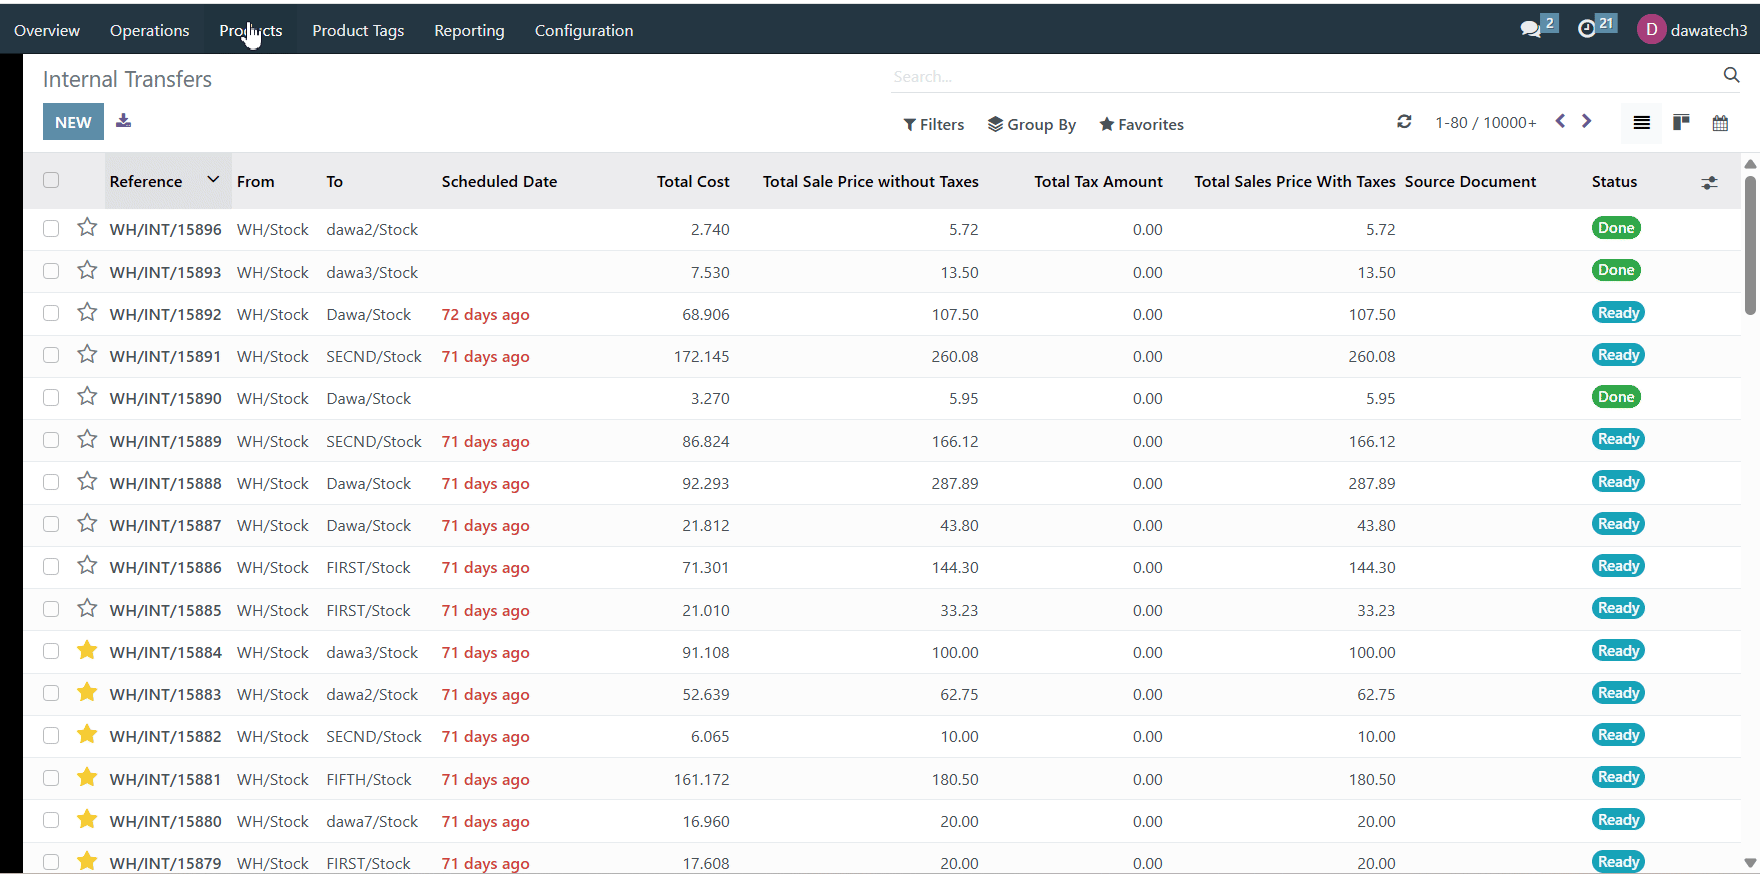Open transfer WH/INT/15879
The image size is (1760, 874).
[x=165, y=863]
